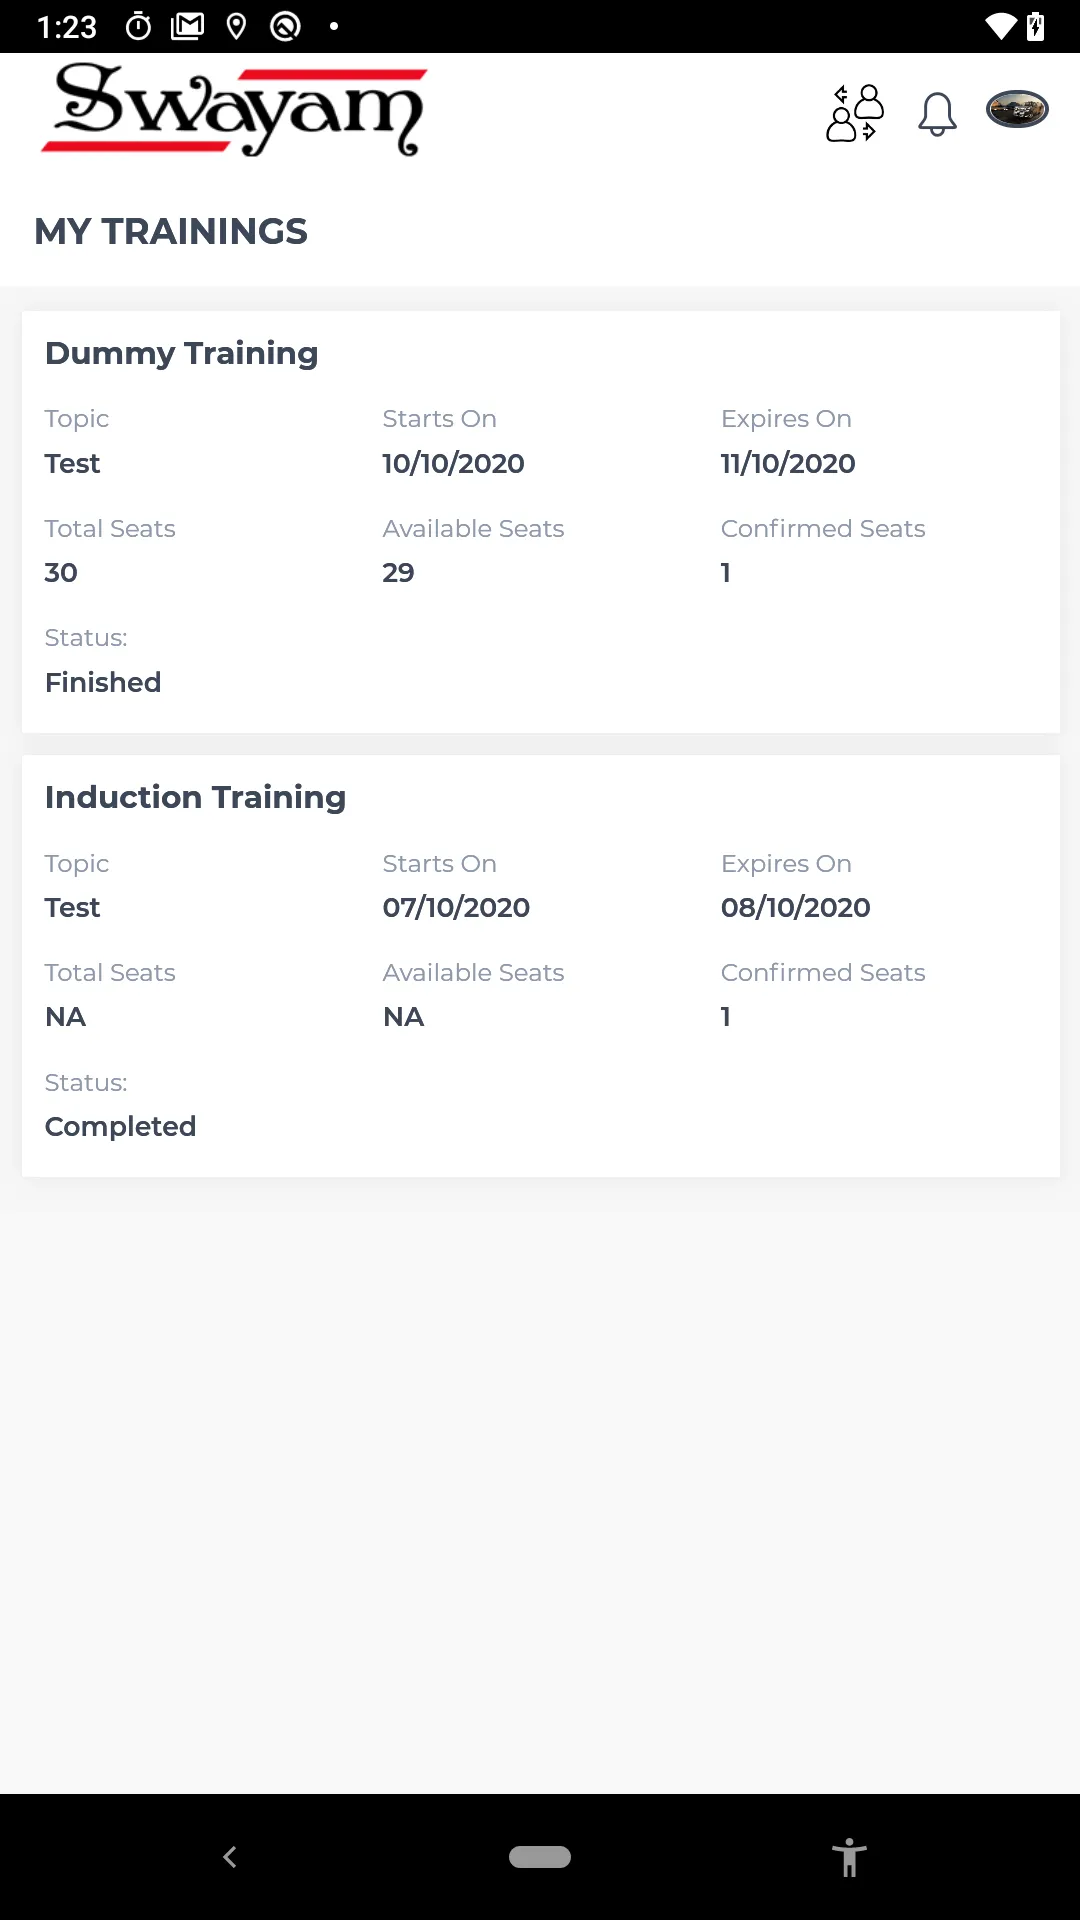Tap the MY TRAININGS heading
The width and height of the screenshot is (1080, 1920).
point(171,232)
